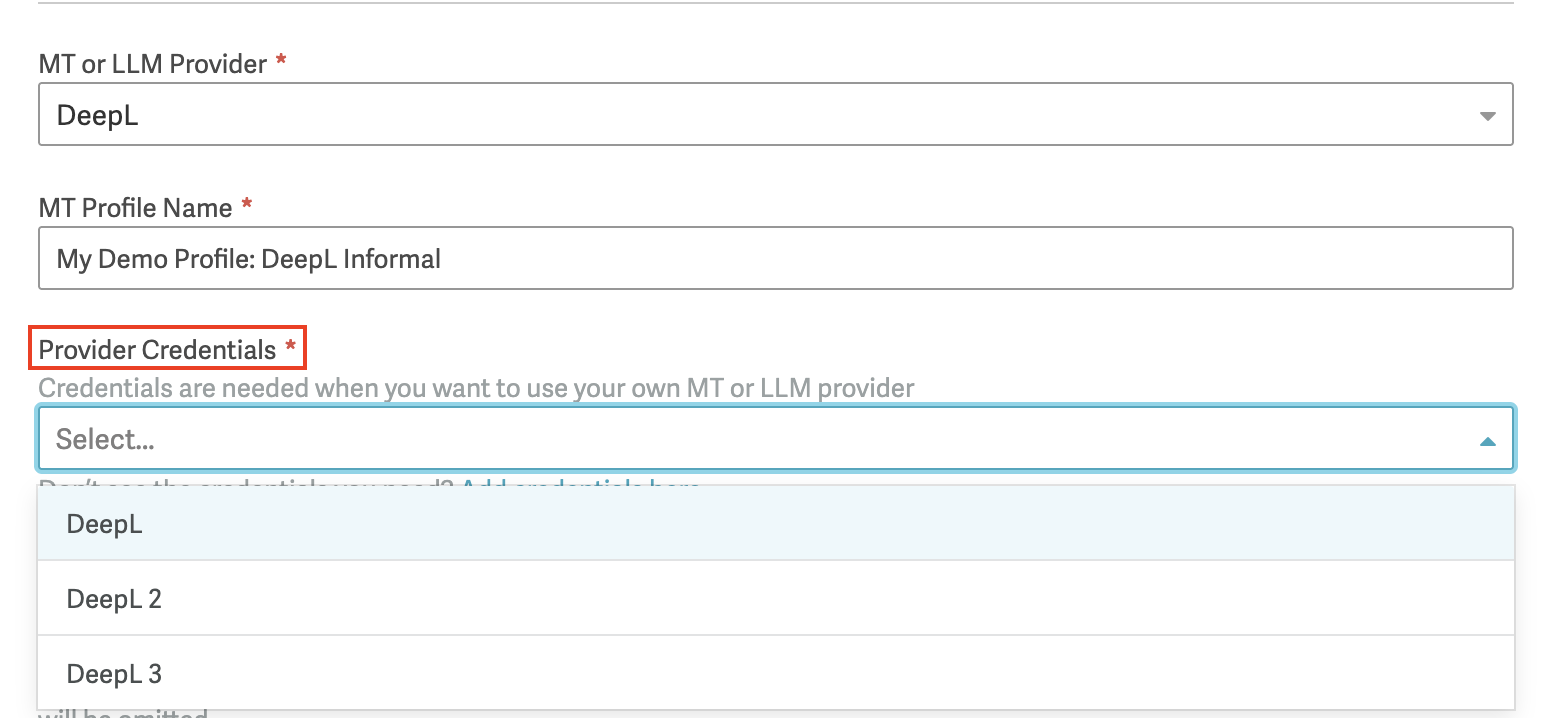The width and height of the screenshot is (1558, 718).
Task: Choose the DeepL 2 credentials option
Action: (776, 598)
